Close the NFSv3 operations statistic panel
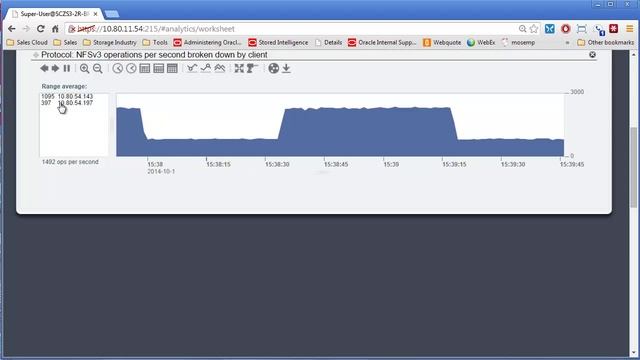Screen dimensions: 640x360 pyautogui.click(x=592, y=55)
